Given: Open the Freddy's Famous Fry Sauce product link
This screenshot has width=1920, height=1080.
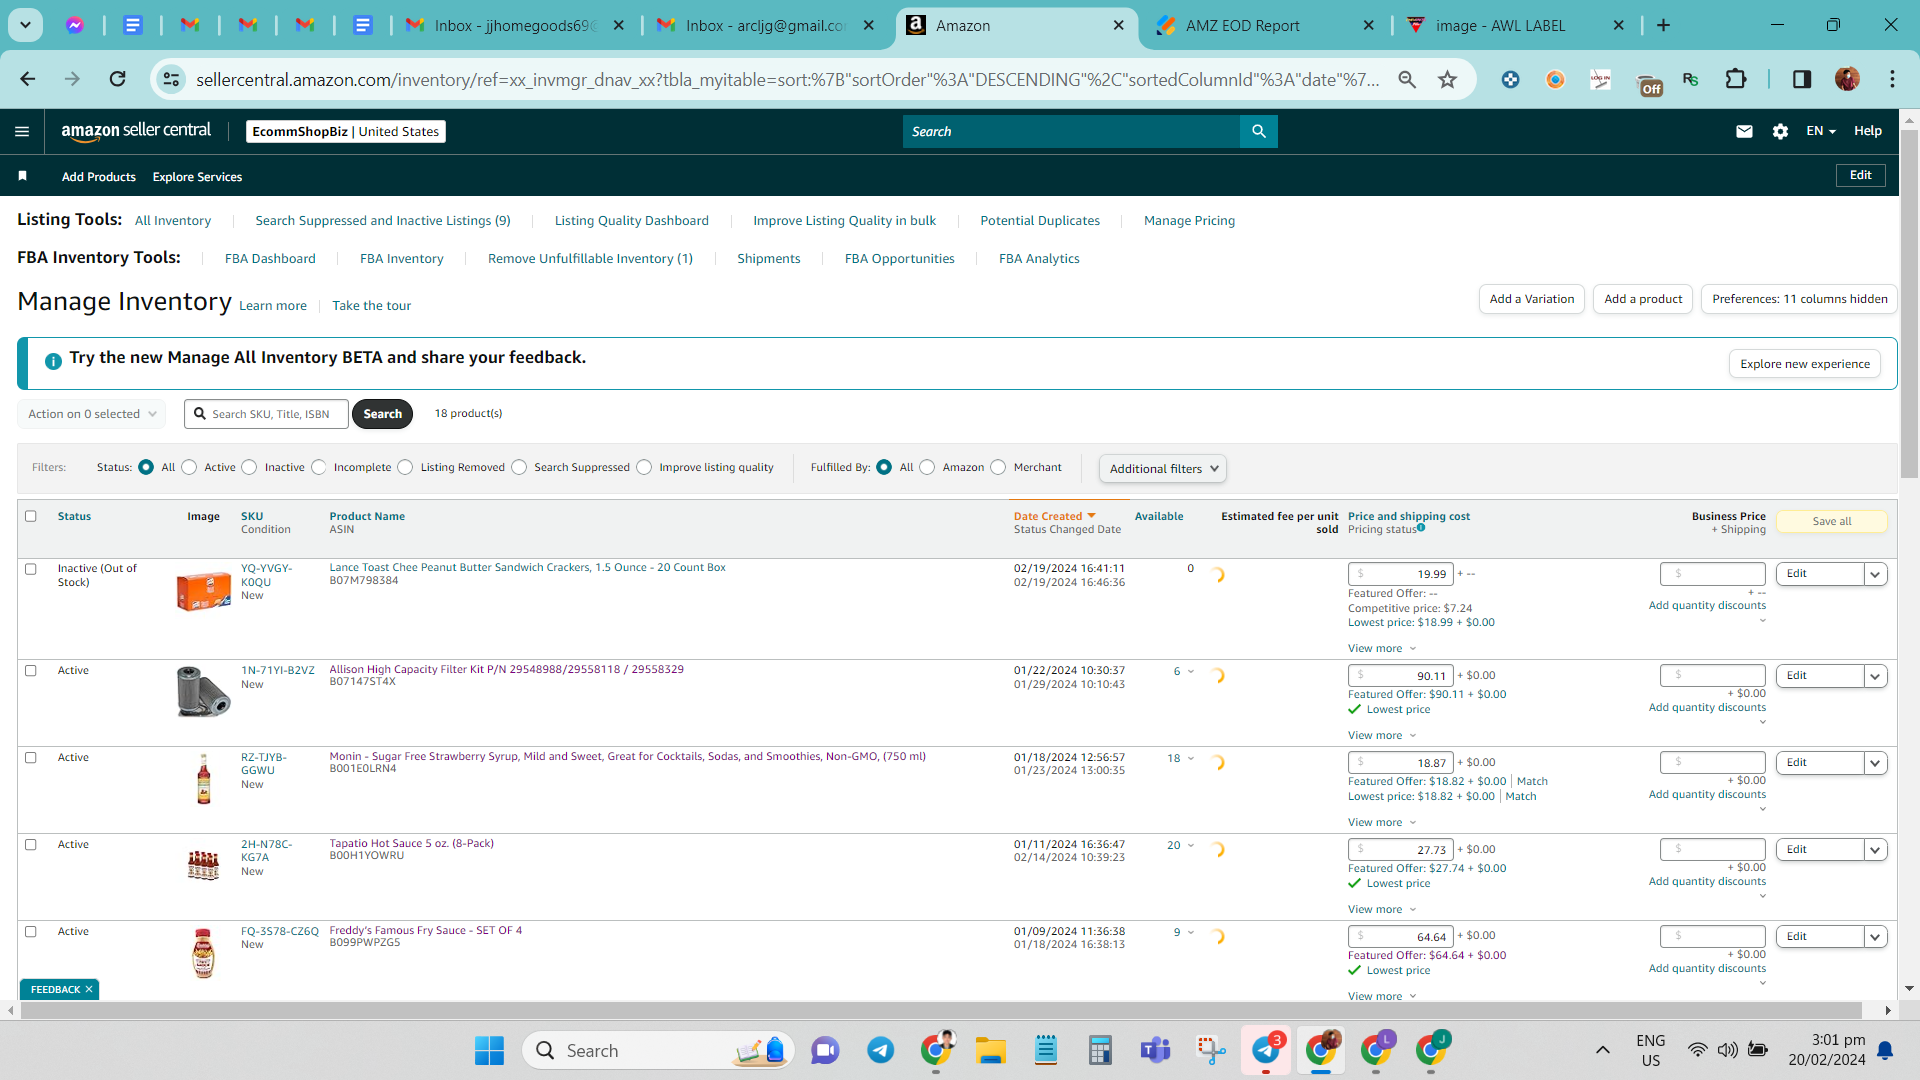Looking at the screenshot, I should point(425,931).
